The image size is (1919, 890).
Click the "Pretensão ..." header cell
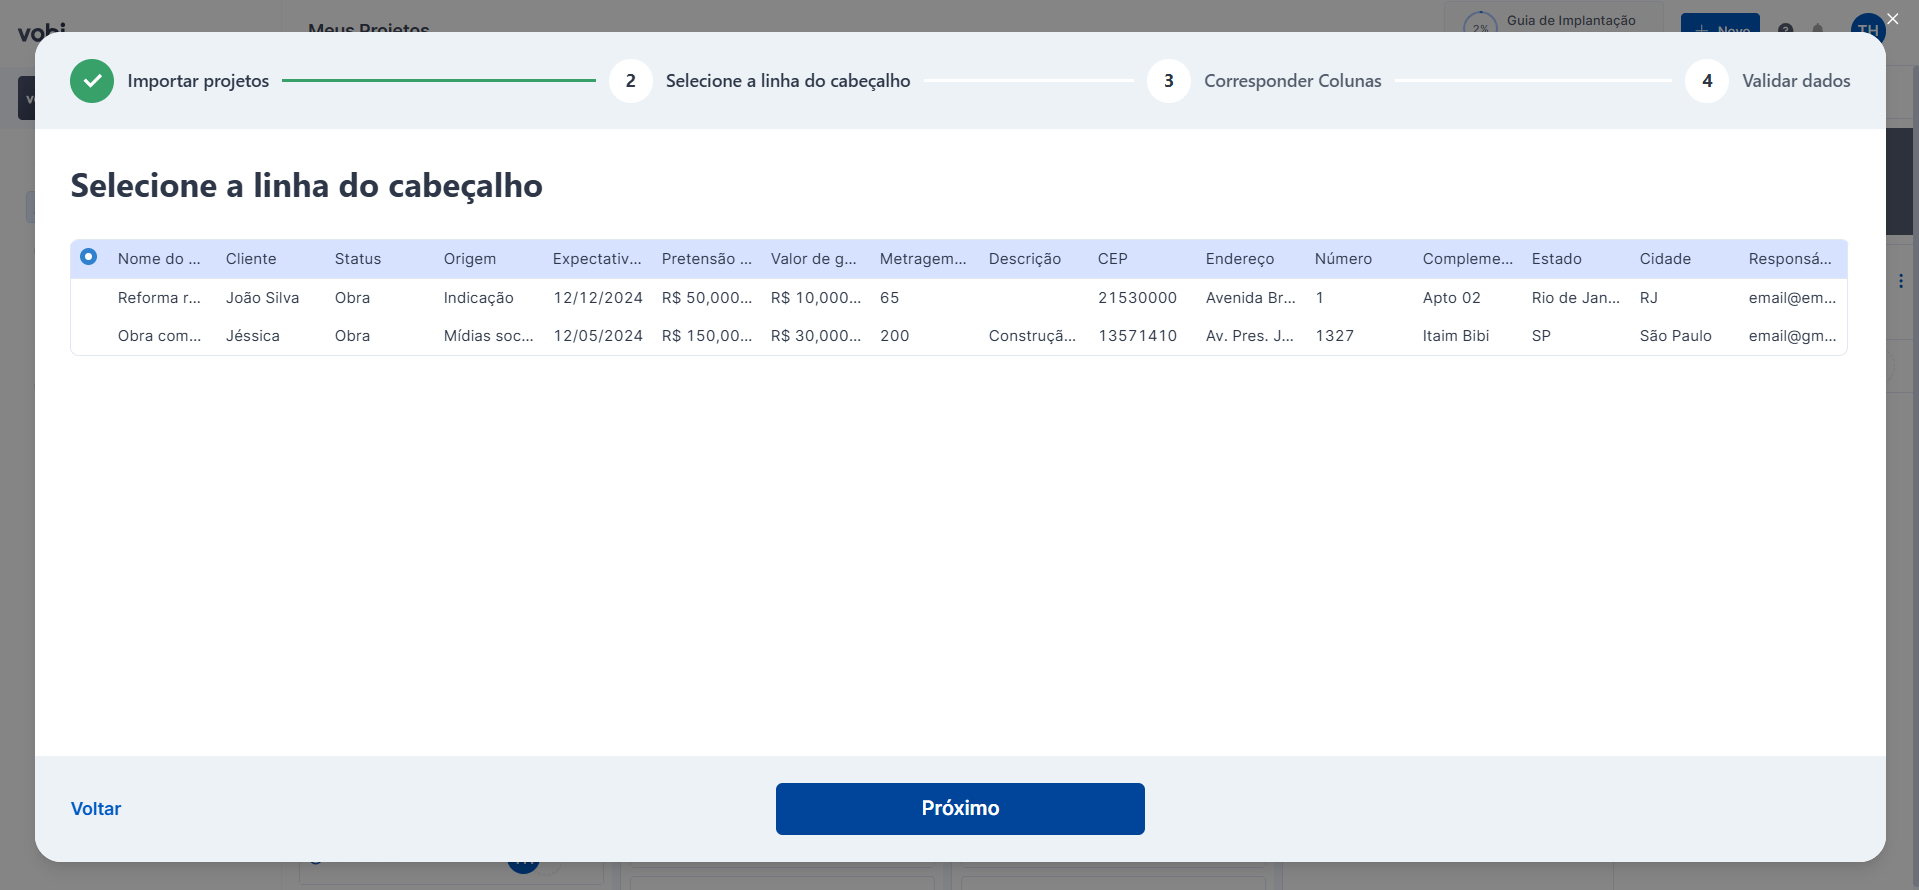(x=707, y=259)
